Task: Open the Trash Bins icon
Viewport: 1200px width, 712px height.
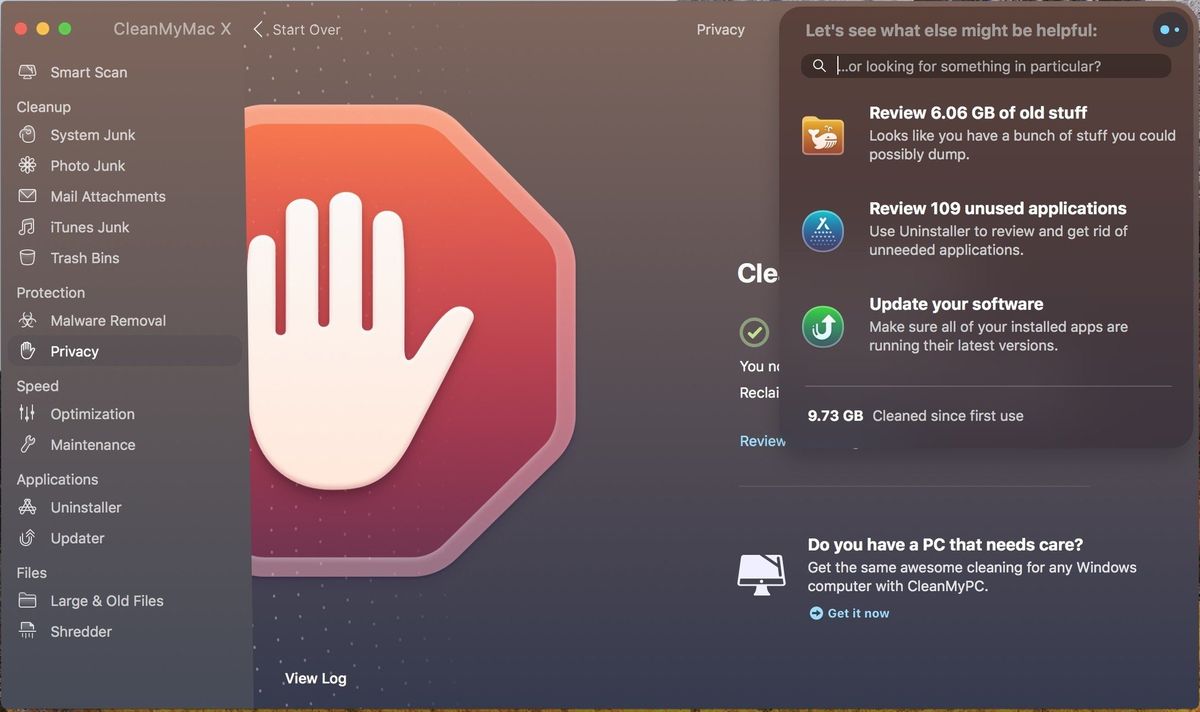Action: 28,258
